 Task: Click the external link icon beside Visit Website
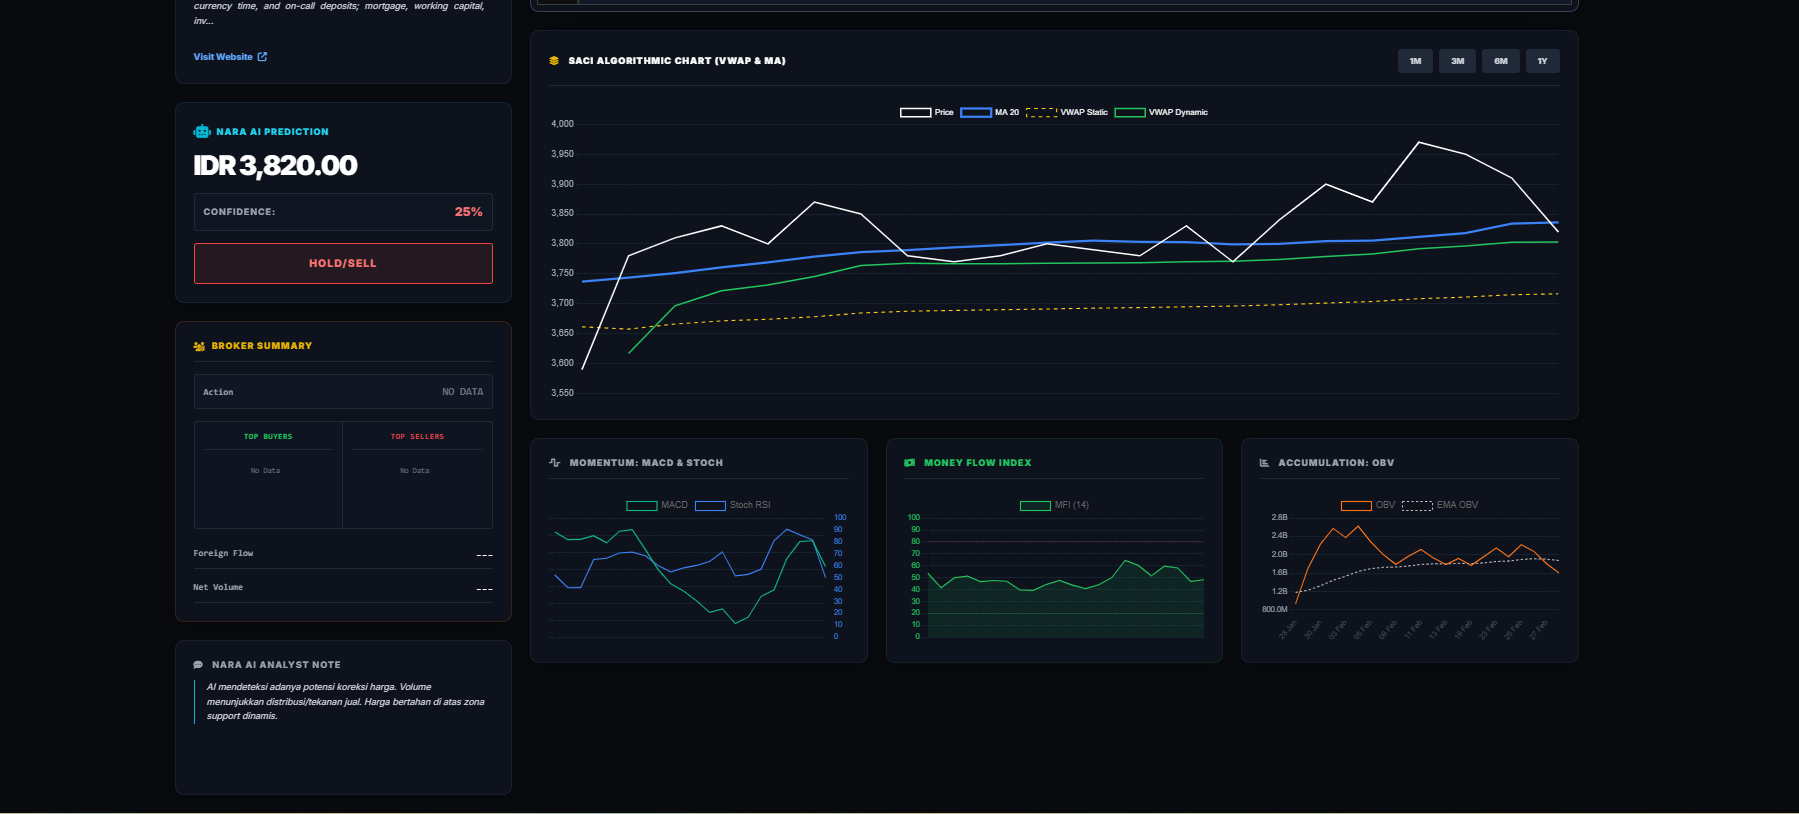pos(263,57)
